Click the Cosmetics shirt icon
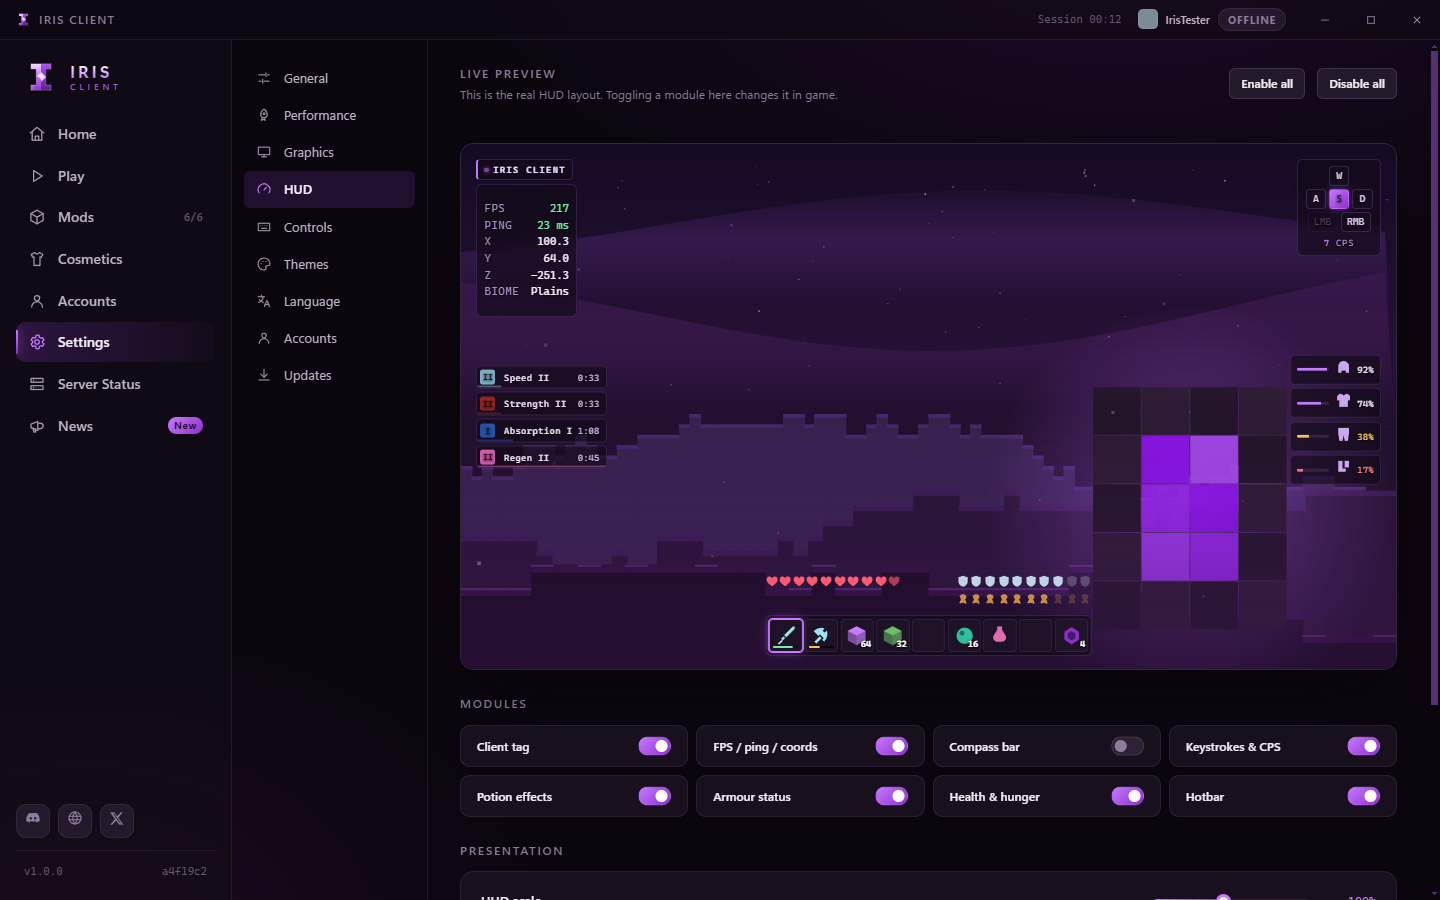 pos(37,259)
